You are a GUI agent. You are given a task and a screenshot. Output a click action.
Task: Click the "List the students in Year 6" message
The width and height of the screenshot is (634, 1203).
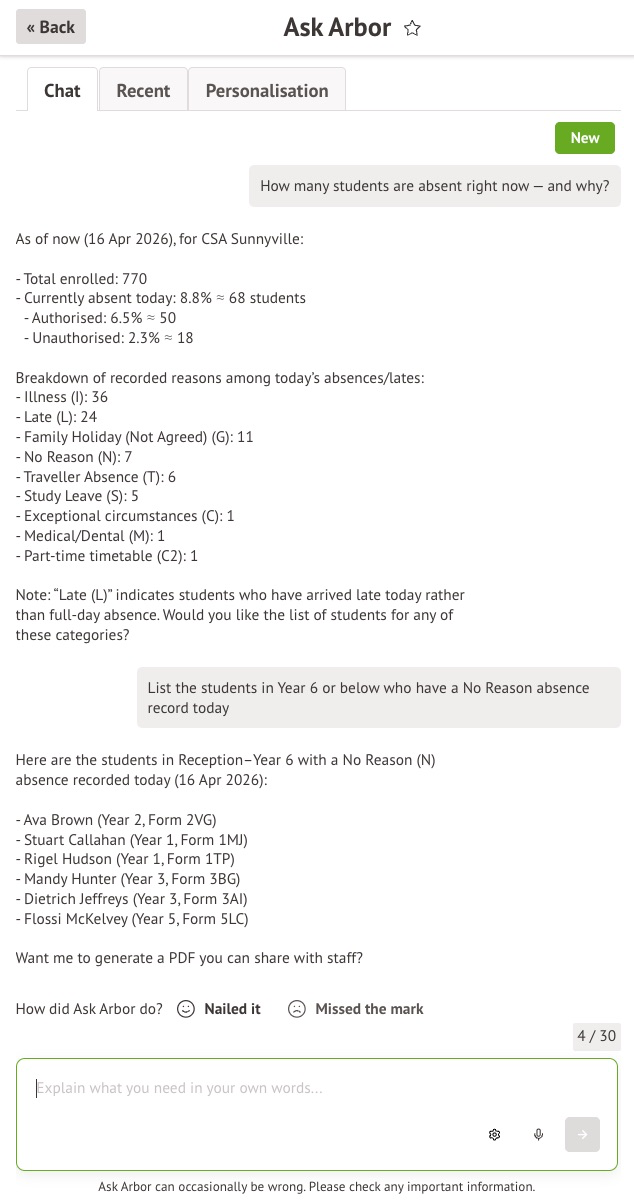[378, 697]
